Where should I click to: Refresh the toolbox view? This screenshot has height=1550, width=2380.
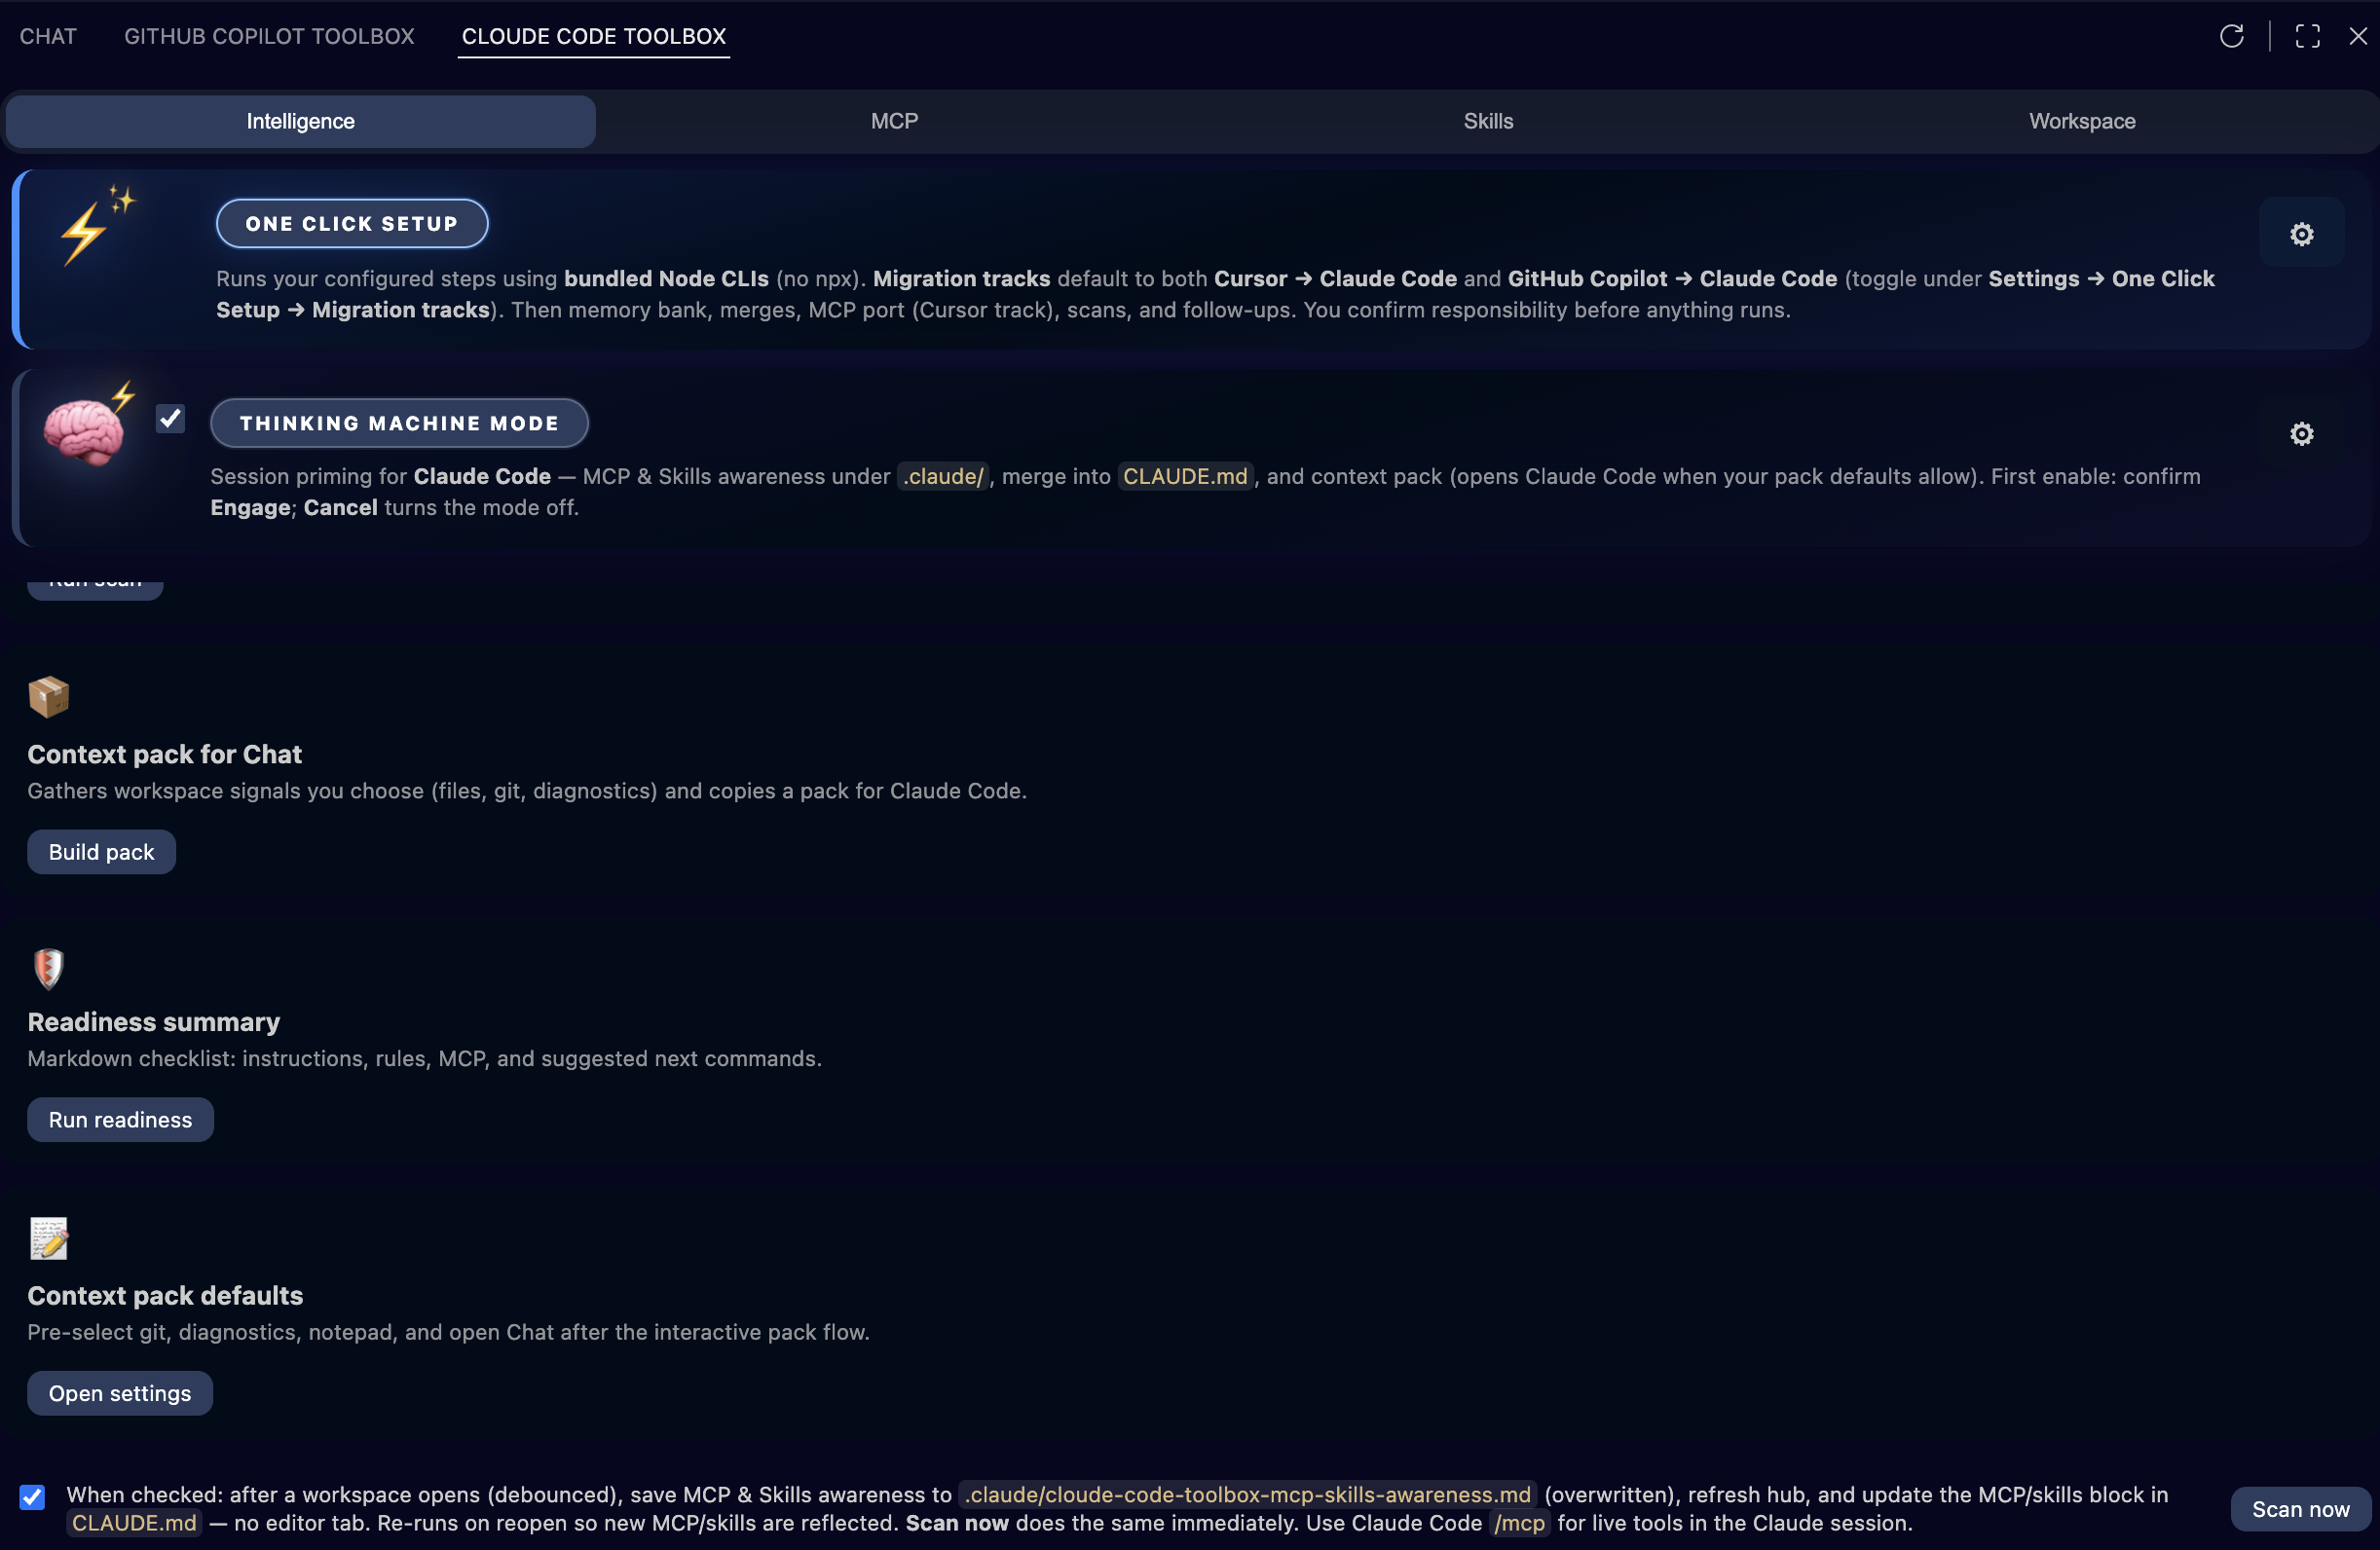[x=2233, y=36]
